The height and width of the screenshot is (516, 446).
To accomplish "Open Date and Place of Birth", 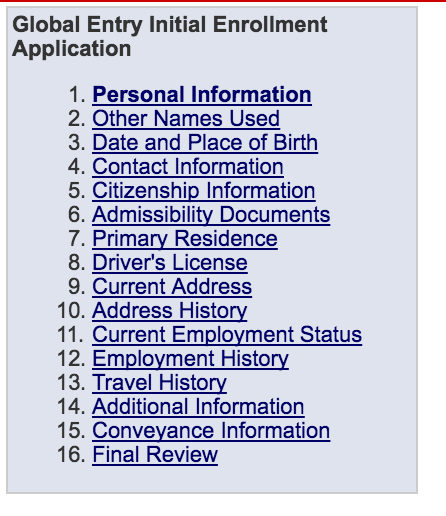I will [x=205, y=143].
